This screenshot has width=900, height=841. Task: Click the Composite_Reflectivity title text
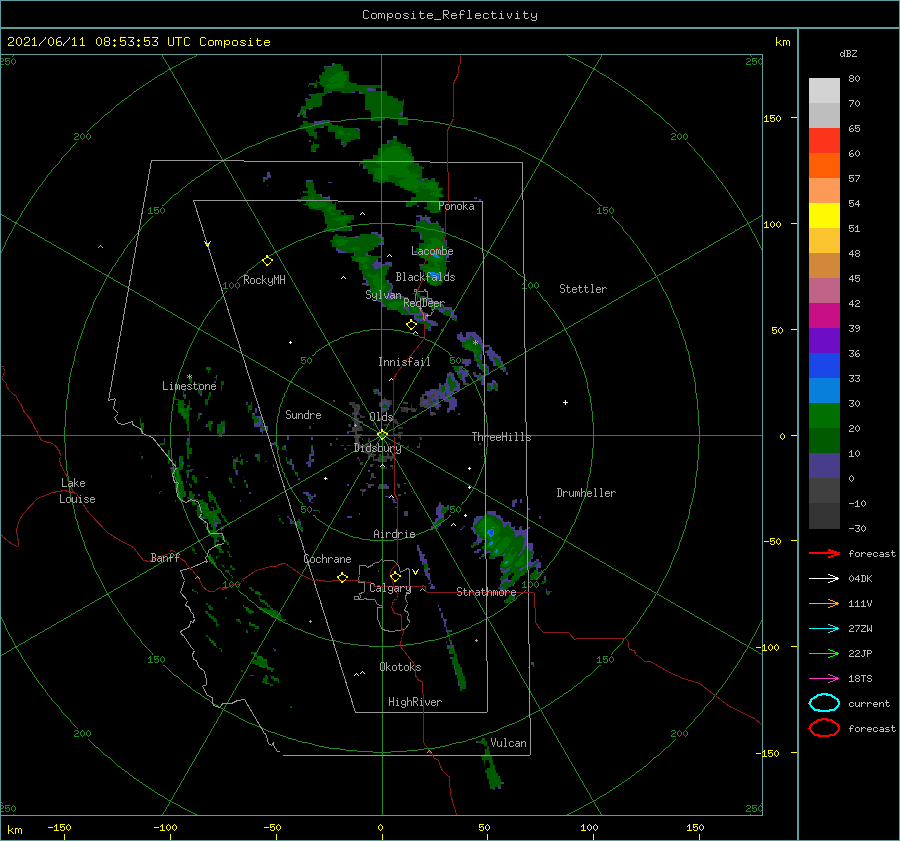450,15
